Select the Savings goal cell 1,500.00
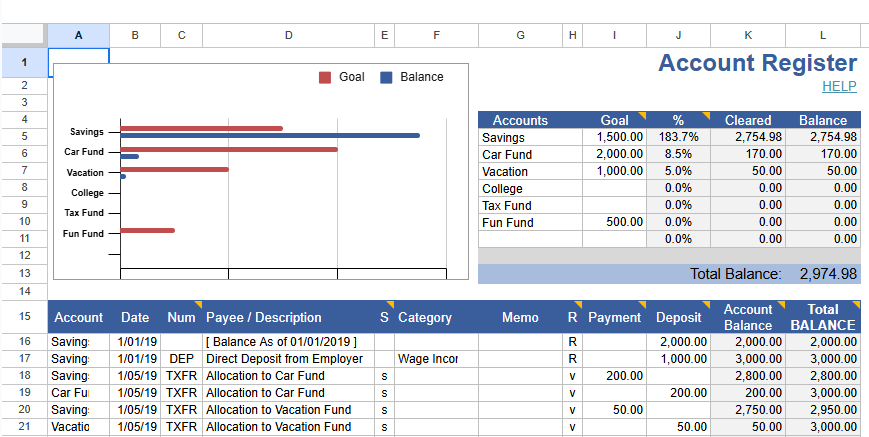 pyautogui.click(x=614, y=137)
